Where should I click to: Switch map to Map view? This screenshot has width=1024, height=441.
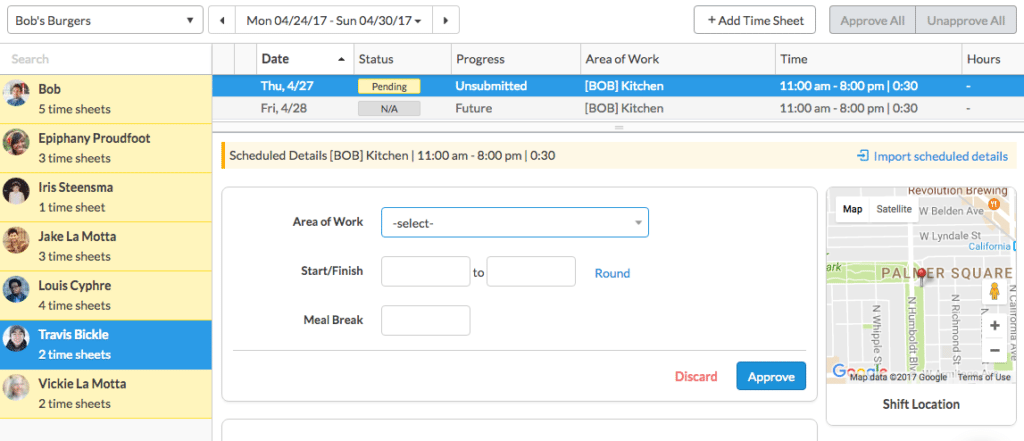[852, 209]
